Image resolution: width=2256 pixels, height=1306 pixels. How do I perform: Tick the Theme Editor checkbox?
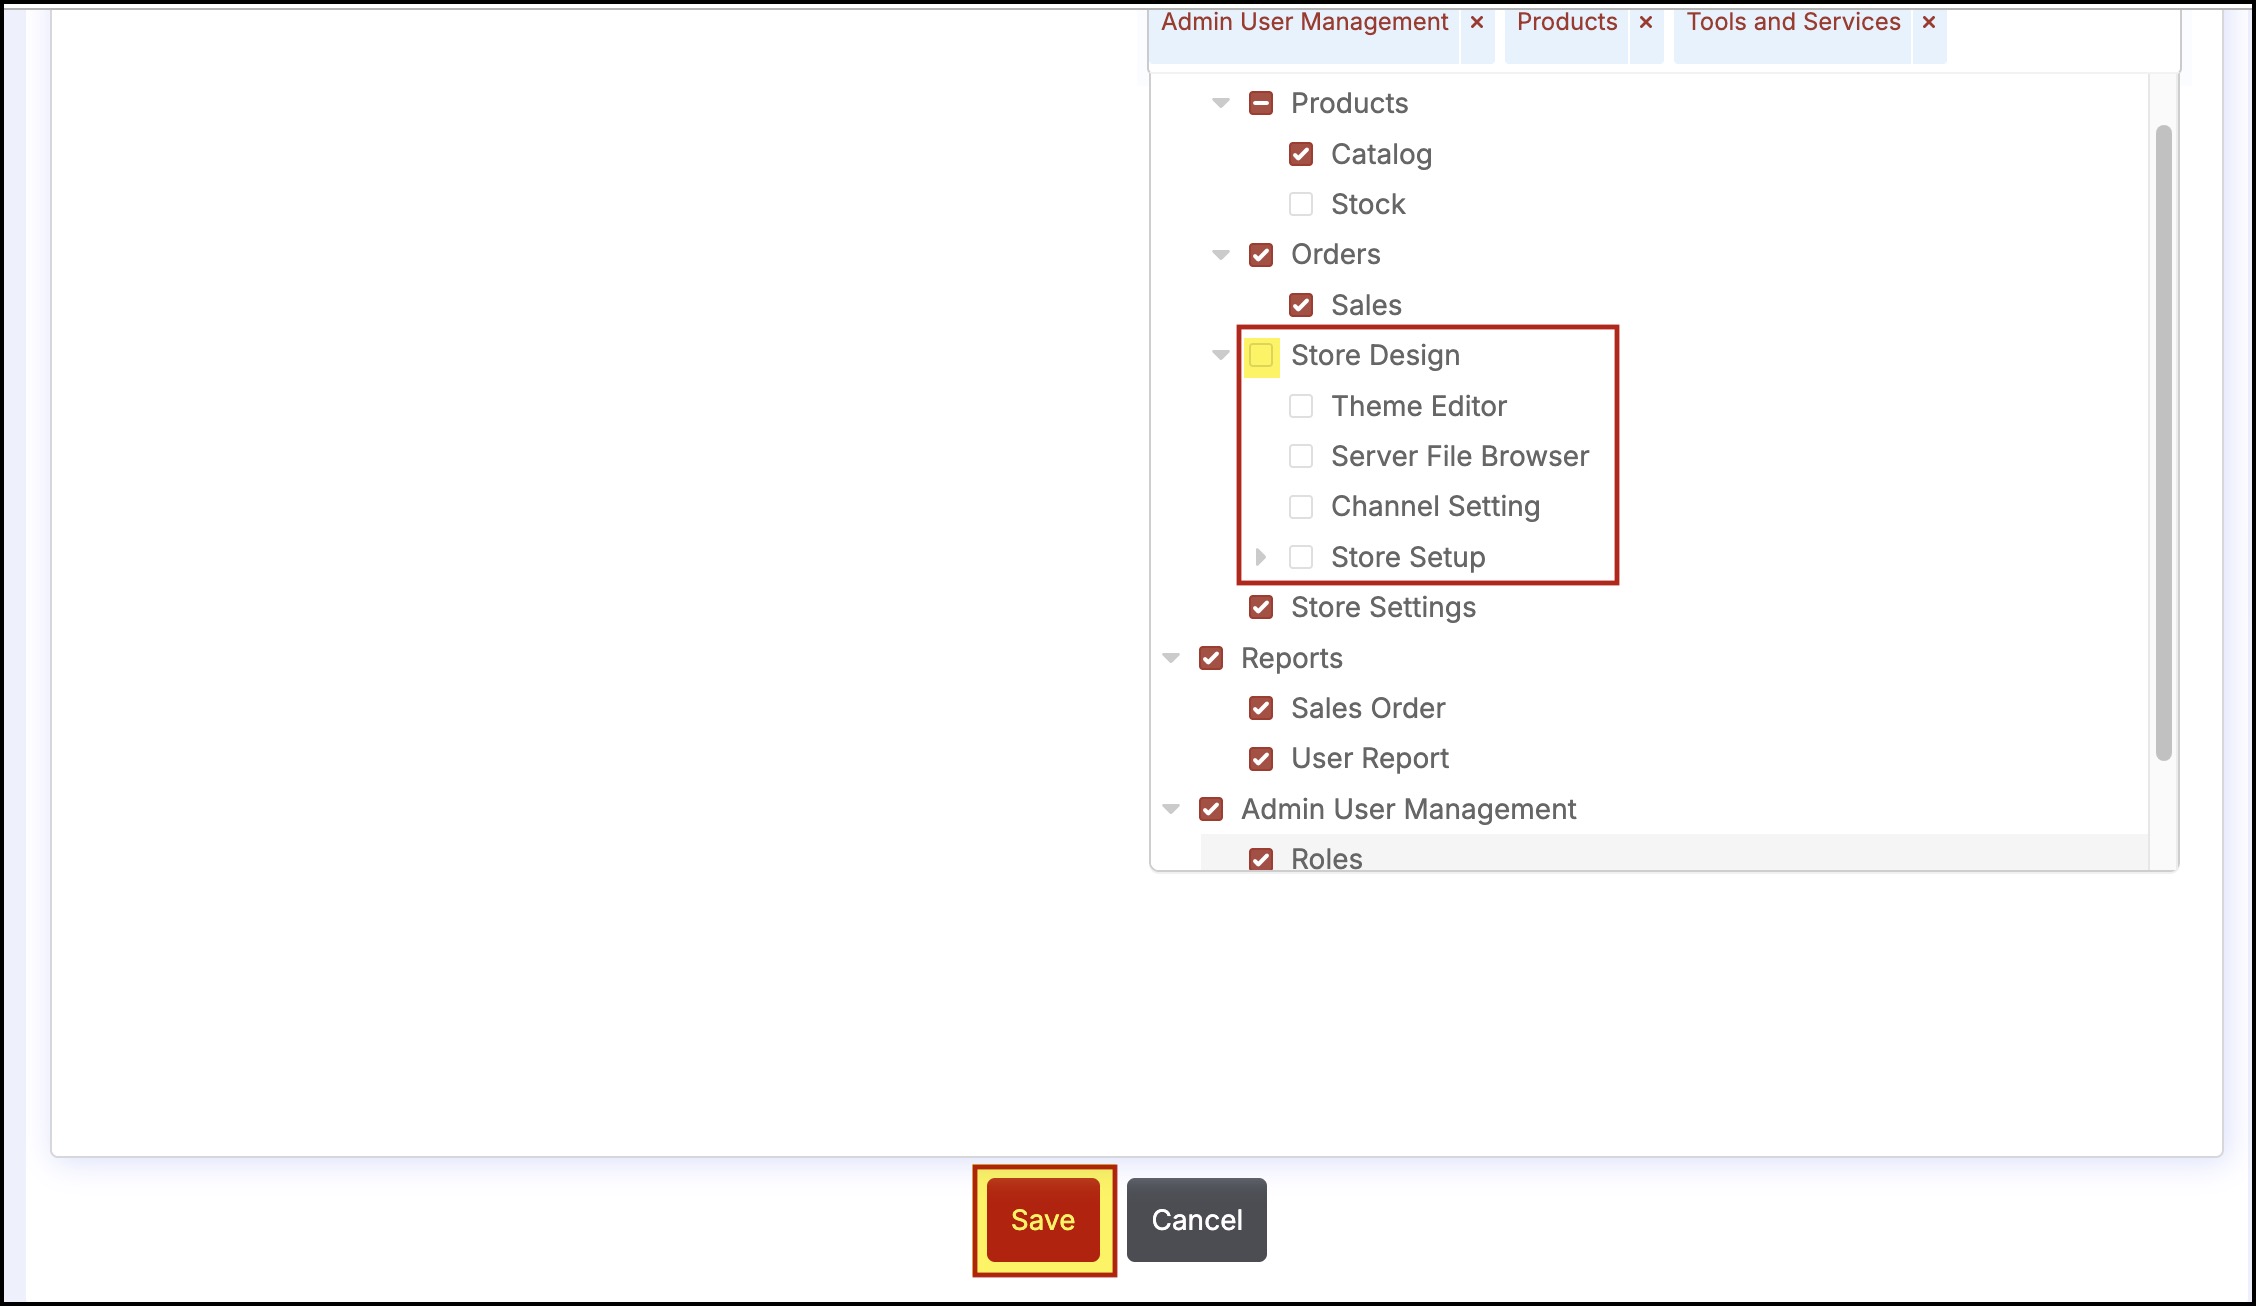(1301, 406)
